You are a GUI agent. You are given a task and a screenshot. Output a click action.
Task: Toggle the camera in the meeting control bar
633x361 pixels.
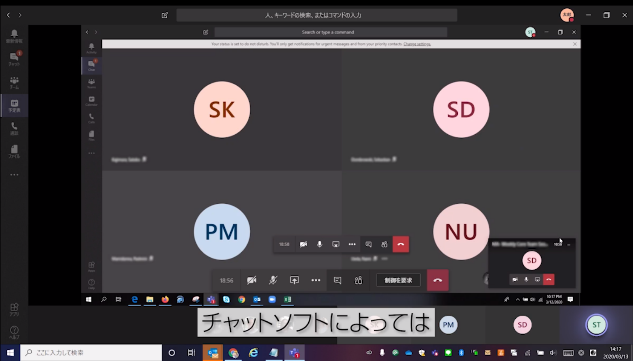tap(252, 280)
